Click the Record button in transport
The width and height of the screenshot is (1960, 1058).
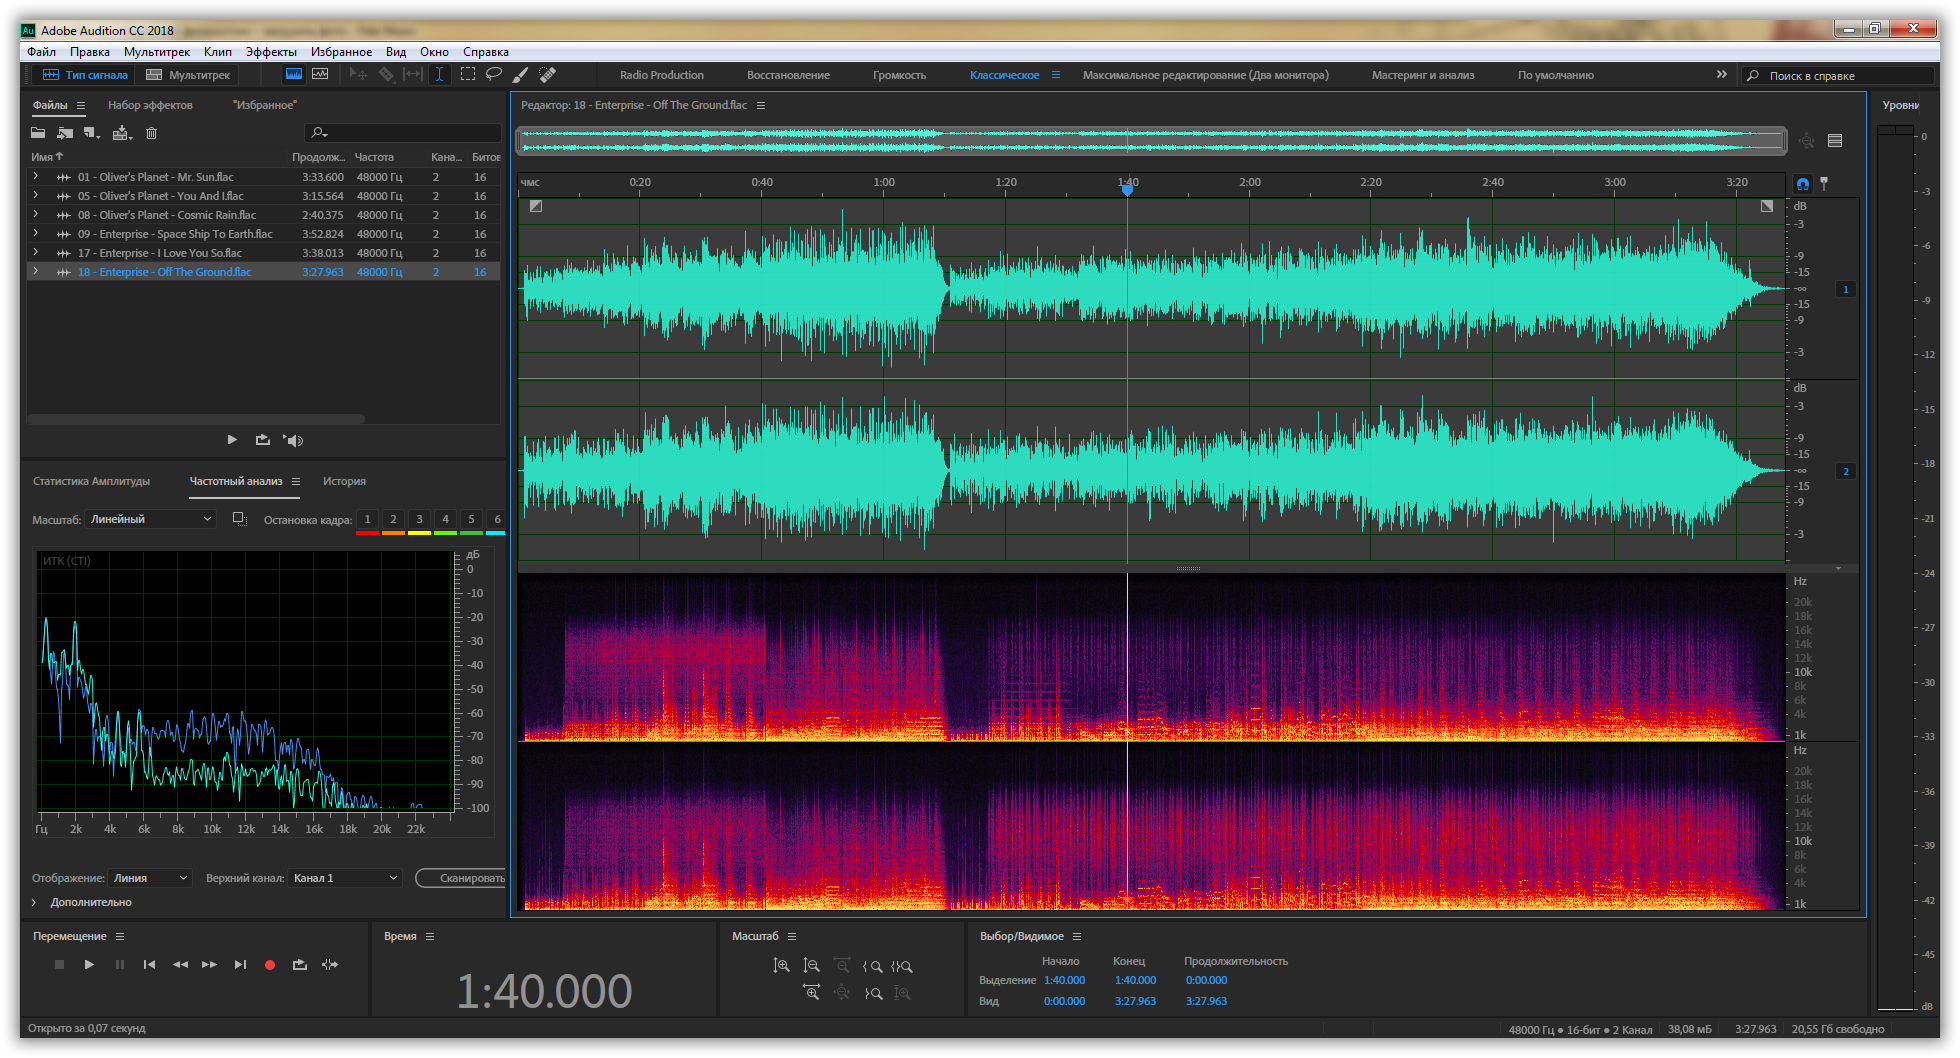pos(269,965)
